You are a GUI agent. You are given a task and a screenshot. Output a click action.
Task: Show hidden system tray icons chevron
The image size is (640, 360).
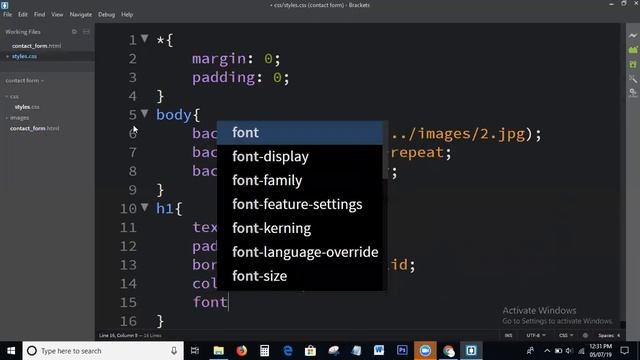(x=547, y=351)
